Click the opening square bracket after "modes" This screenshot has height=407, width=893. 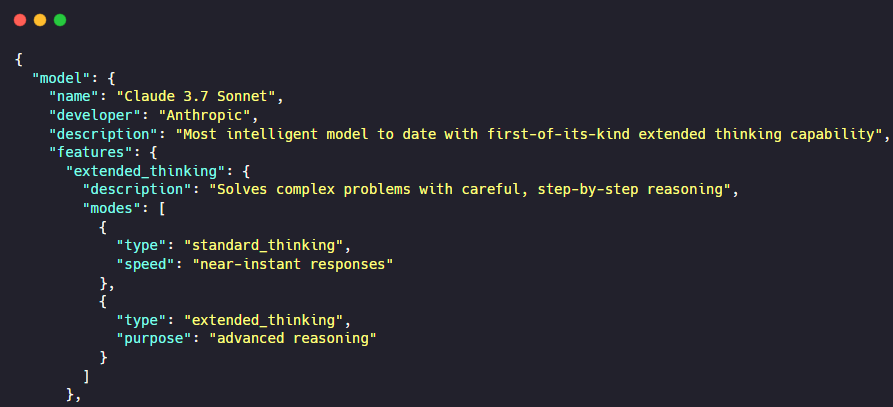tap(162, 209)
